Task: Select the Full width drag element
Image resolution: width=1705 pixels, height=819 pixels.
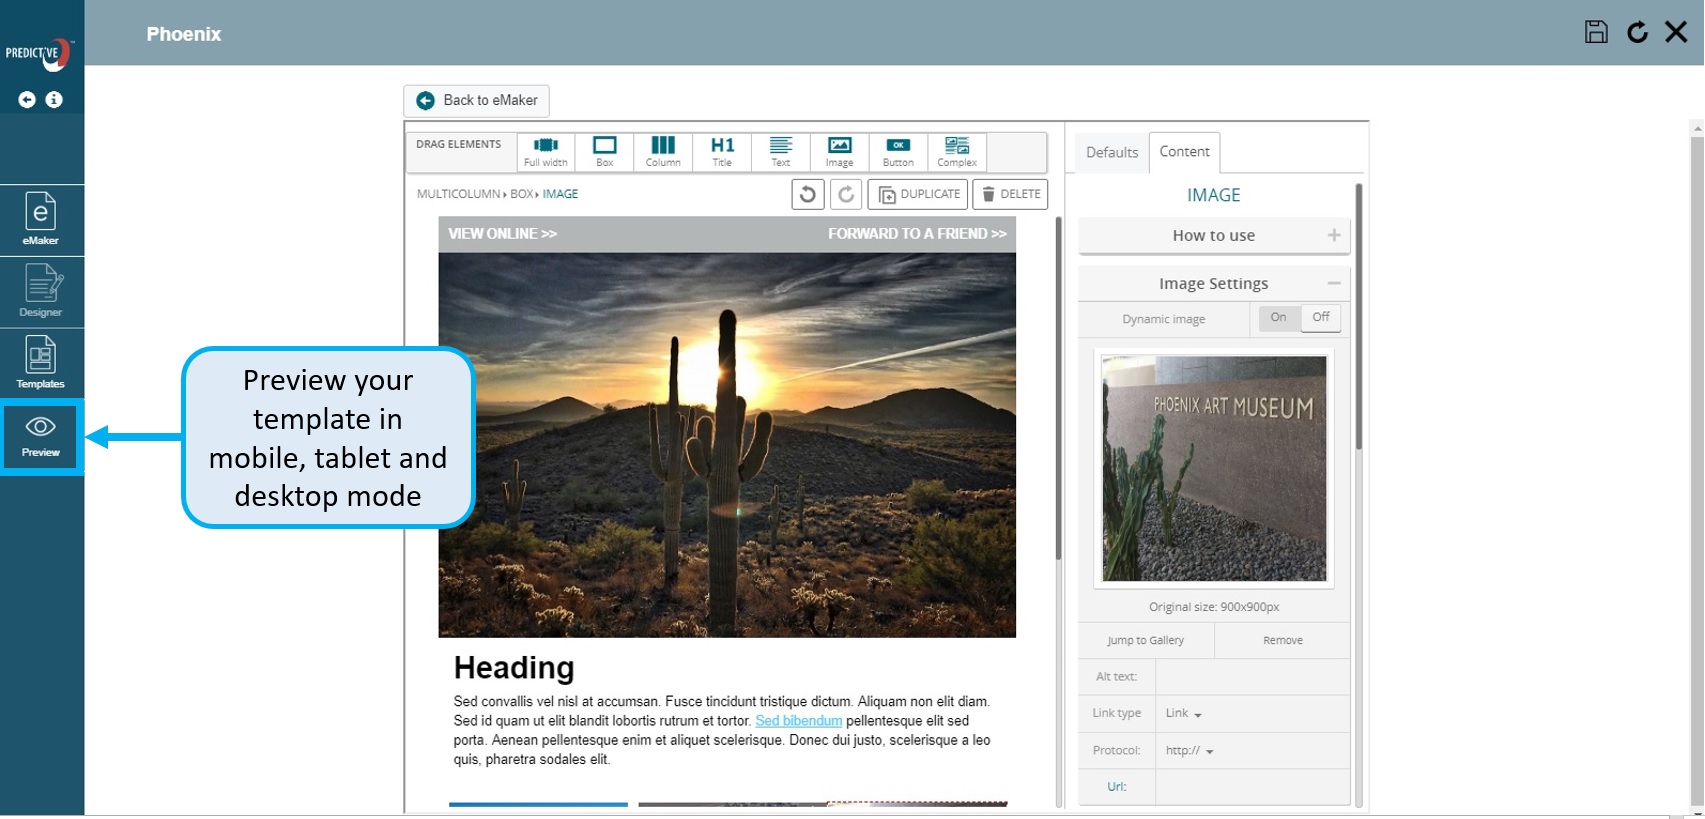Action: 545,152
